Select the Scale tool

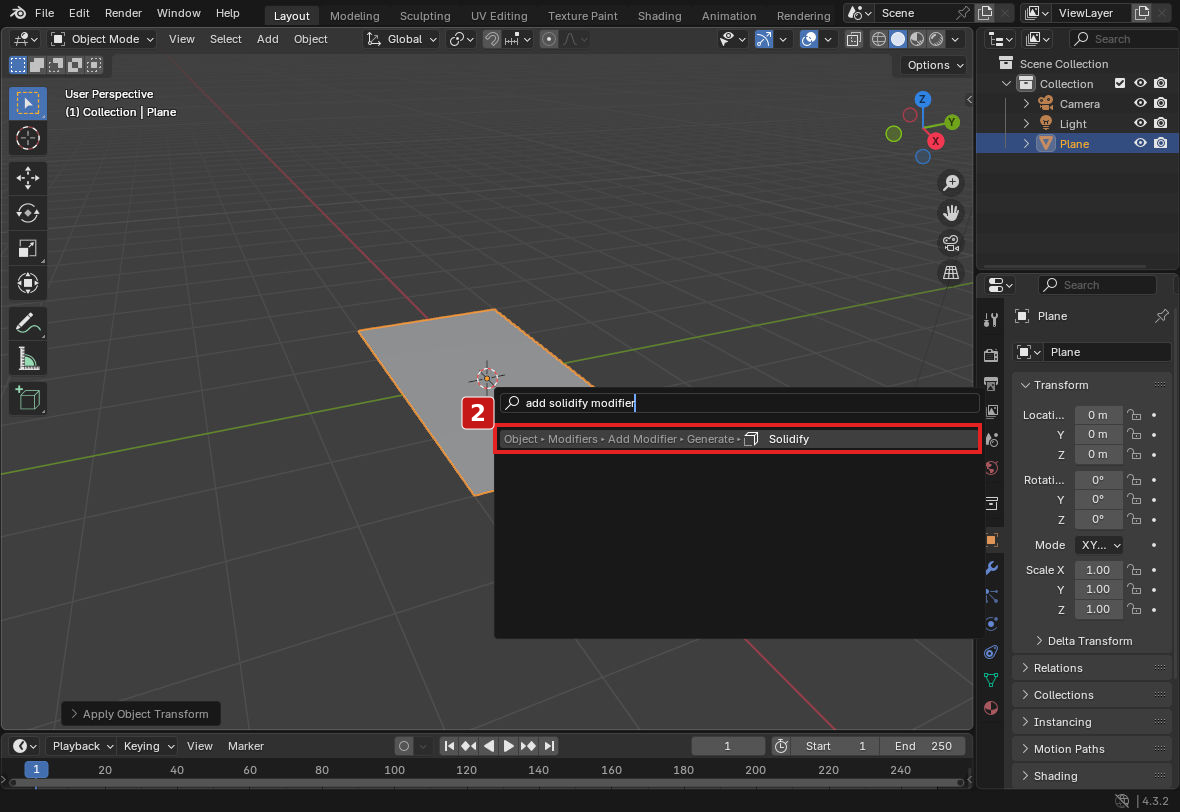pyautogui.click(x=28, y=248)
